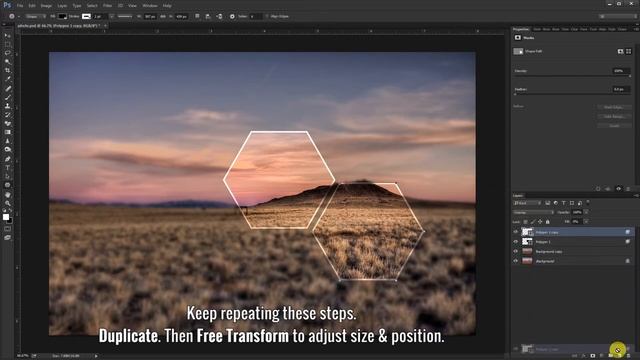The width and height of the screenshot is (640, 360).
Task: Select the Crop tool
Action: coord(7,71)
